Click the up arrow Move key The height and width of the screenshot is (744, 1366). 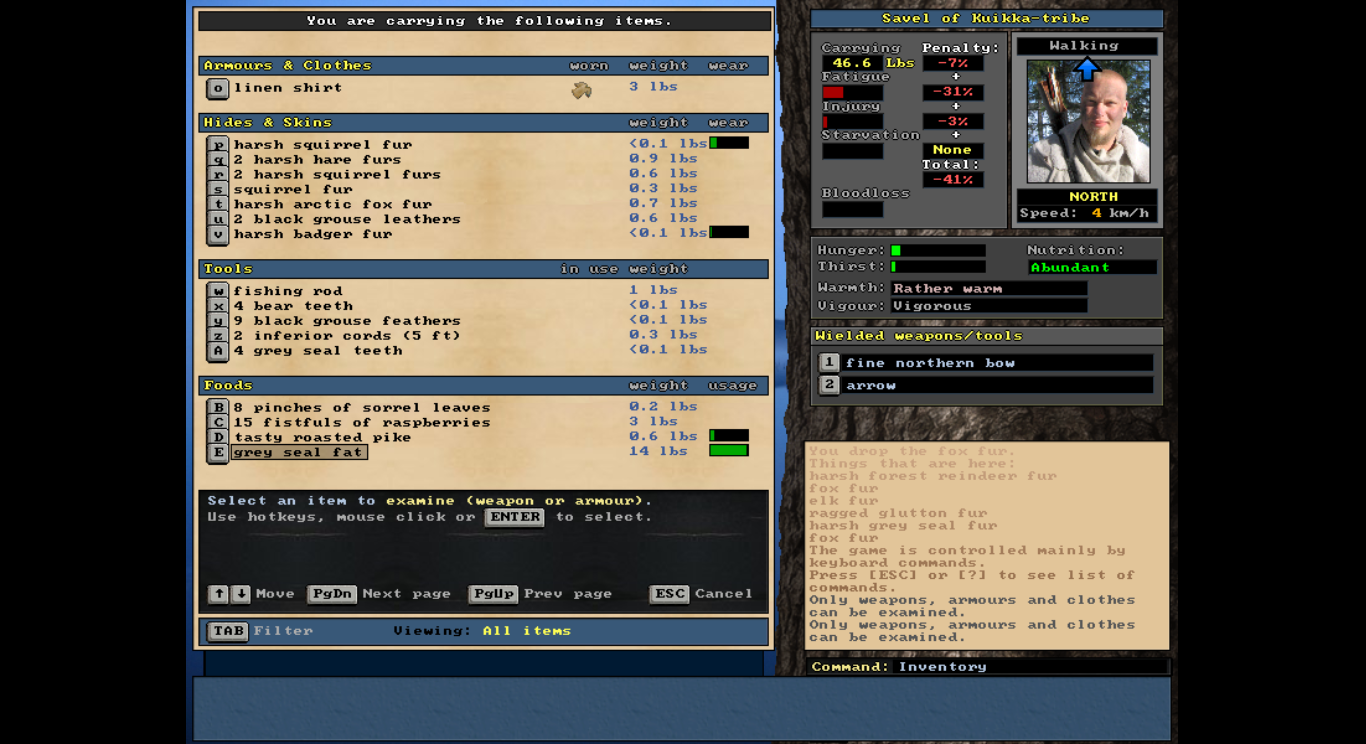(218, 594)
